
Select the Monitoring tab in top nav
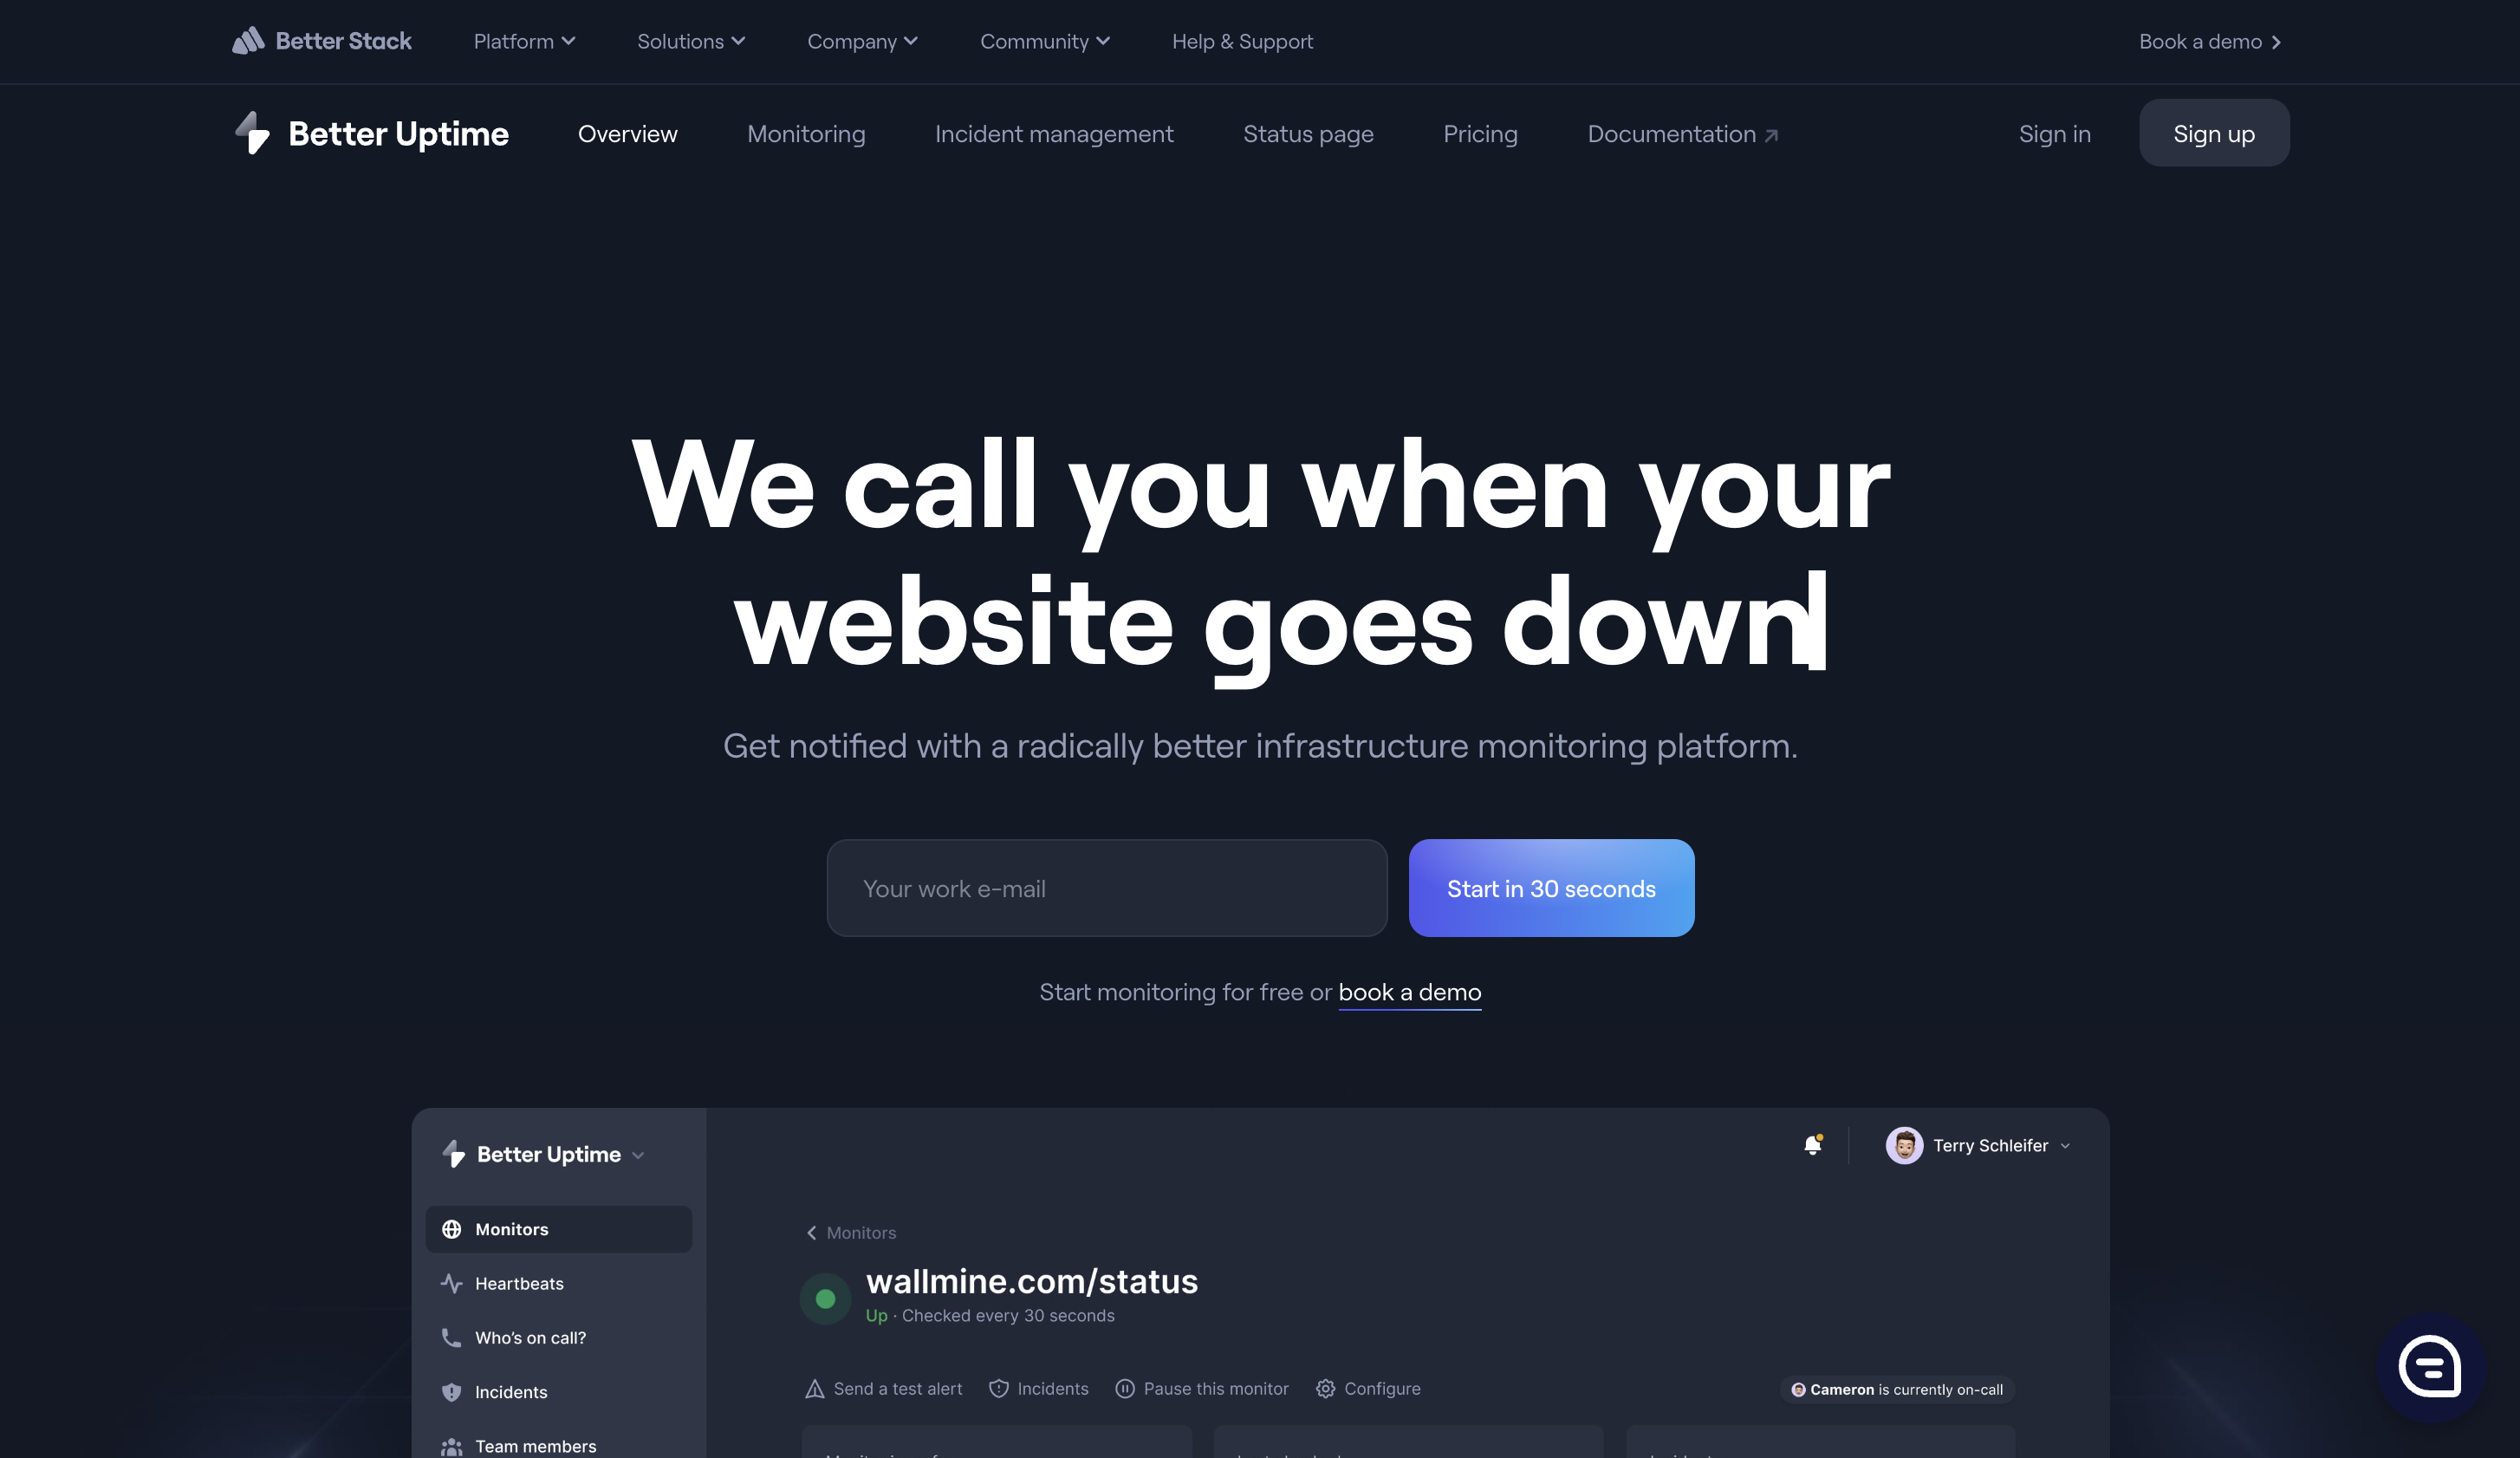pos(805,132)
